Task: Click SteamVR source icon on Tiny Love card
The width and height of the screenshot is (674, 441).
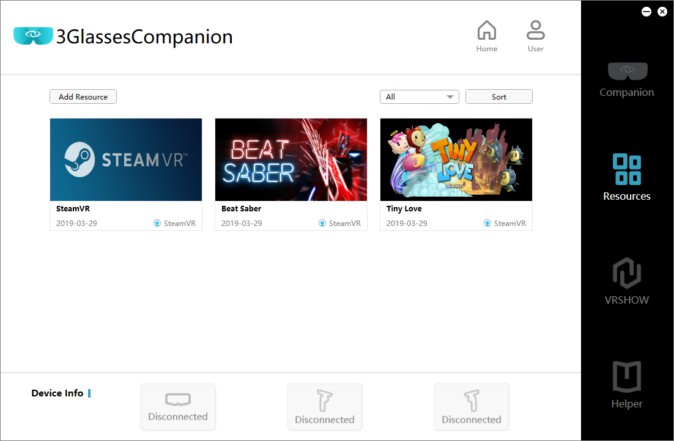Action: tap(487, 223)
